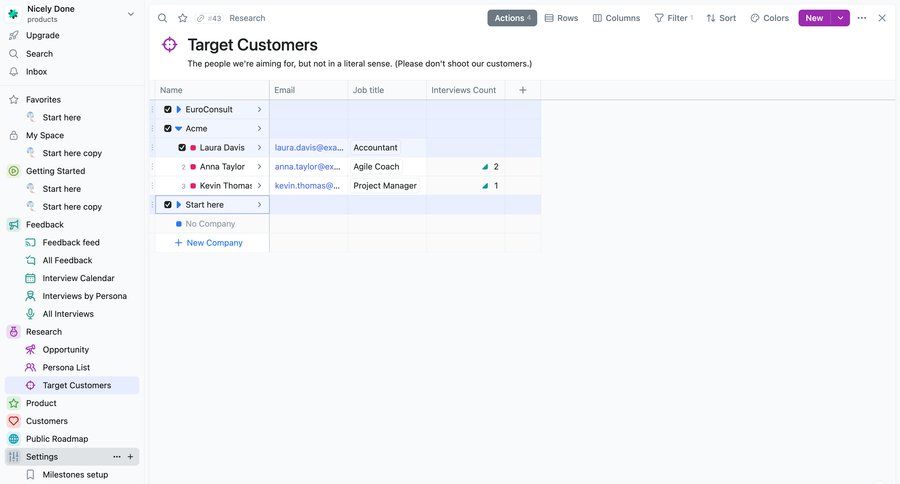Click the Research breadcrumb link

(x=247, y=18)
